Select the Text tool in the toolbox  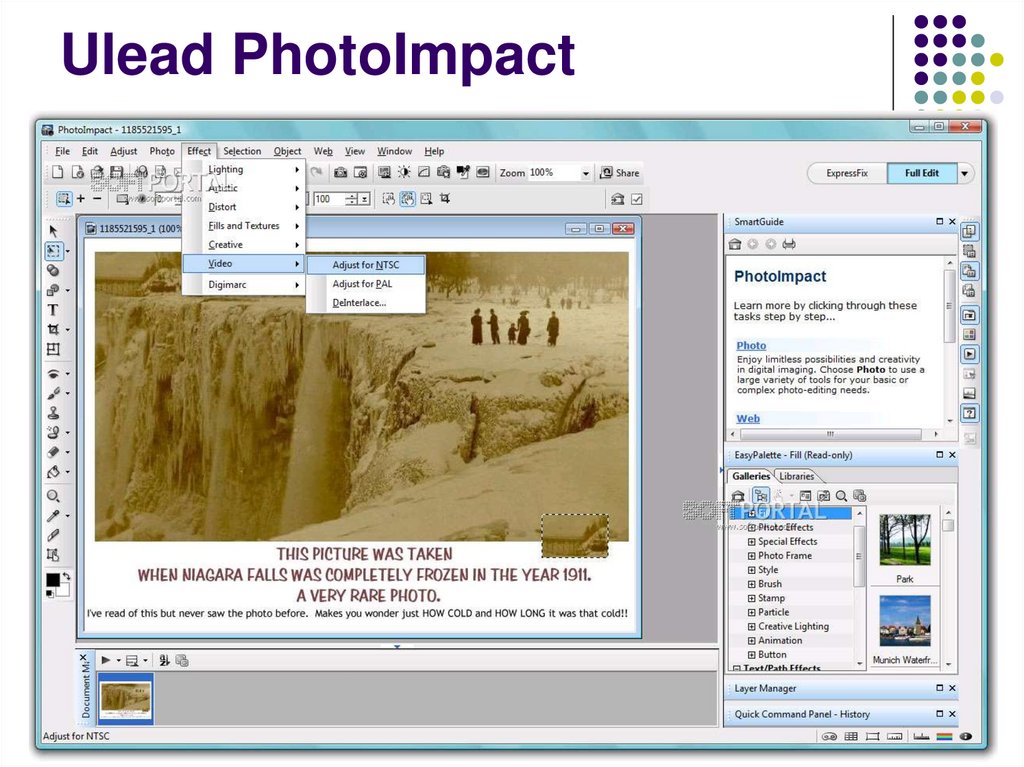tap(53, 310)
